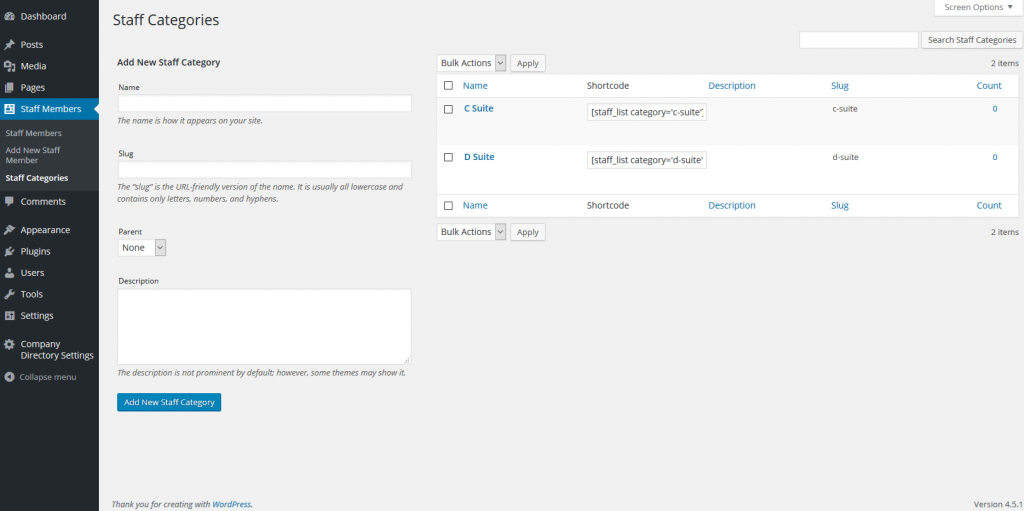1024x511 pixels.
Task: Click the Dashboard gauge icon in sidebar
Action: tap(9, 17)
